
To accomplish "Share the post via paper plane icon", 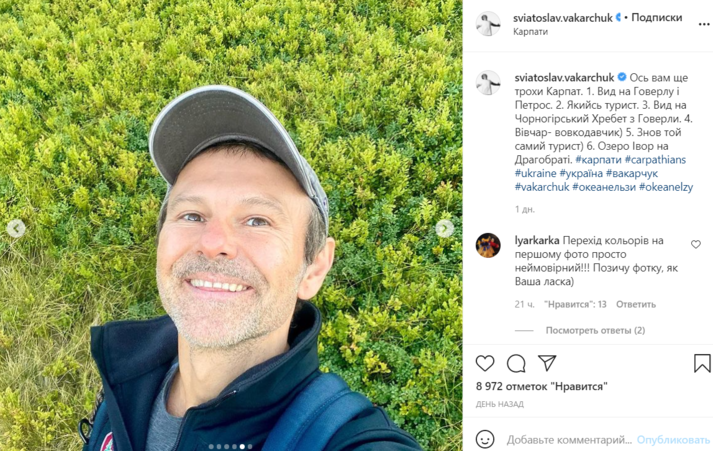I will click(x=547, y=363).
